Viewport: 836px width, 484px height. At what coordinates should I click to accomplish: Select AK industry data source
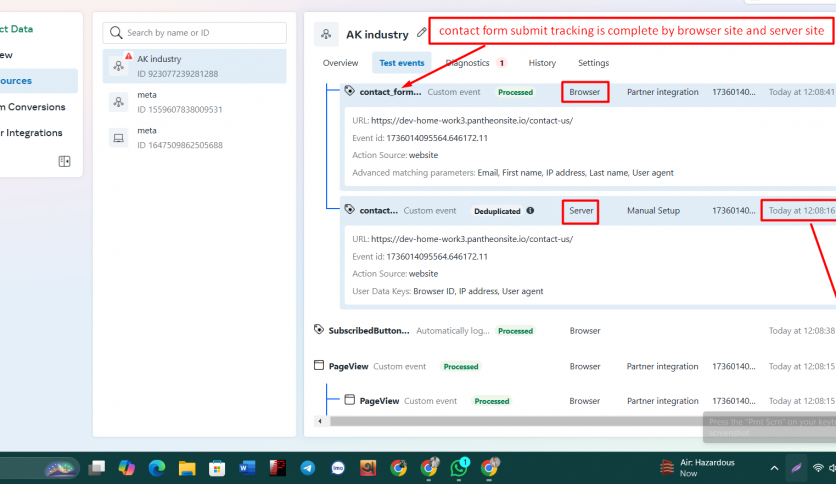(x=195, y=66)
